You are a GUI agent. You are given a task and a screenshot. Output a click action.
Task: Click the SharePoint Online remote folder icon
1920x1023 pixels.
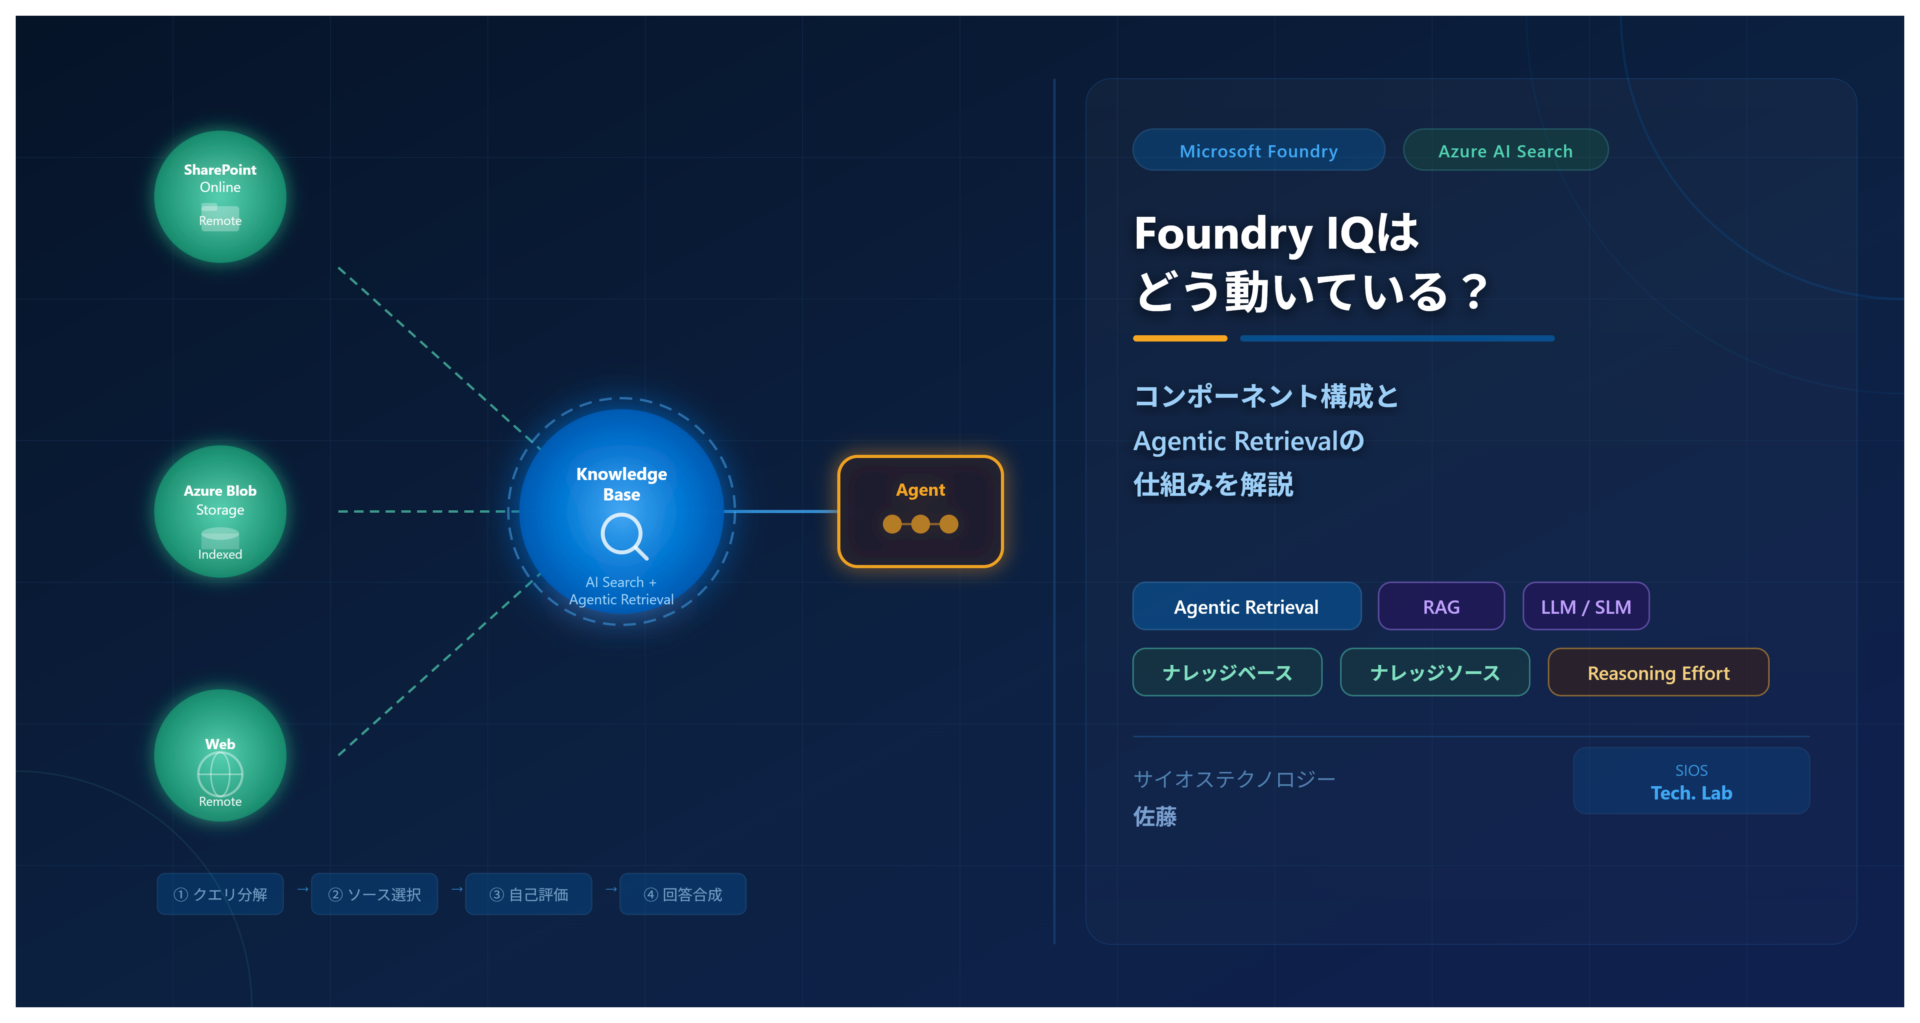coord(220,217)
